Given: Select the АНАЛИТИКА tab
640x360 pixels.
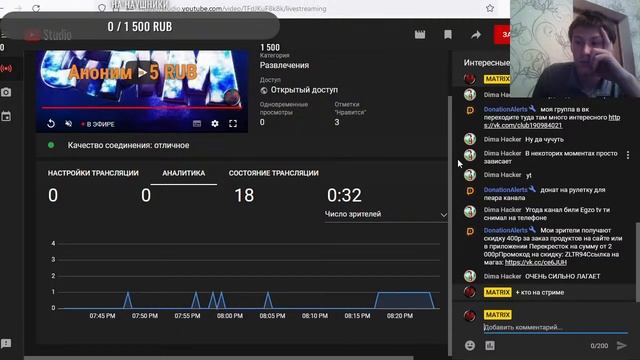Looking at the screenshot, I should tap(184, 173).
